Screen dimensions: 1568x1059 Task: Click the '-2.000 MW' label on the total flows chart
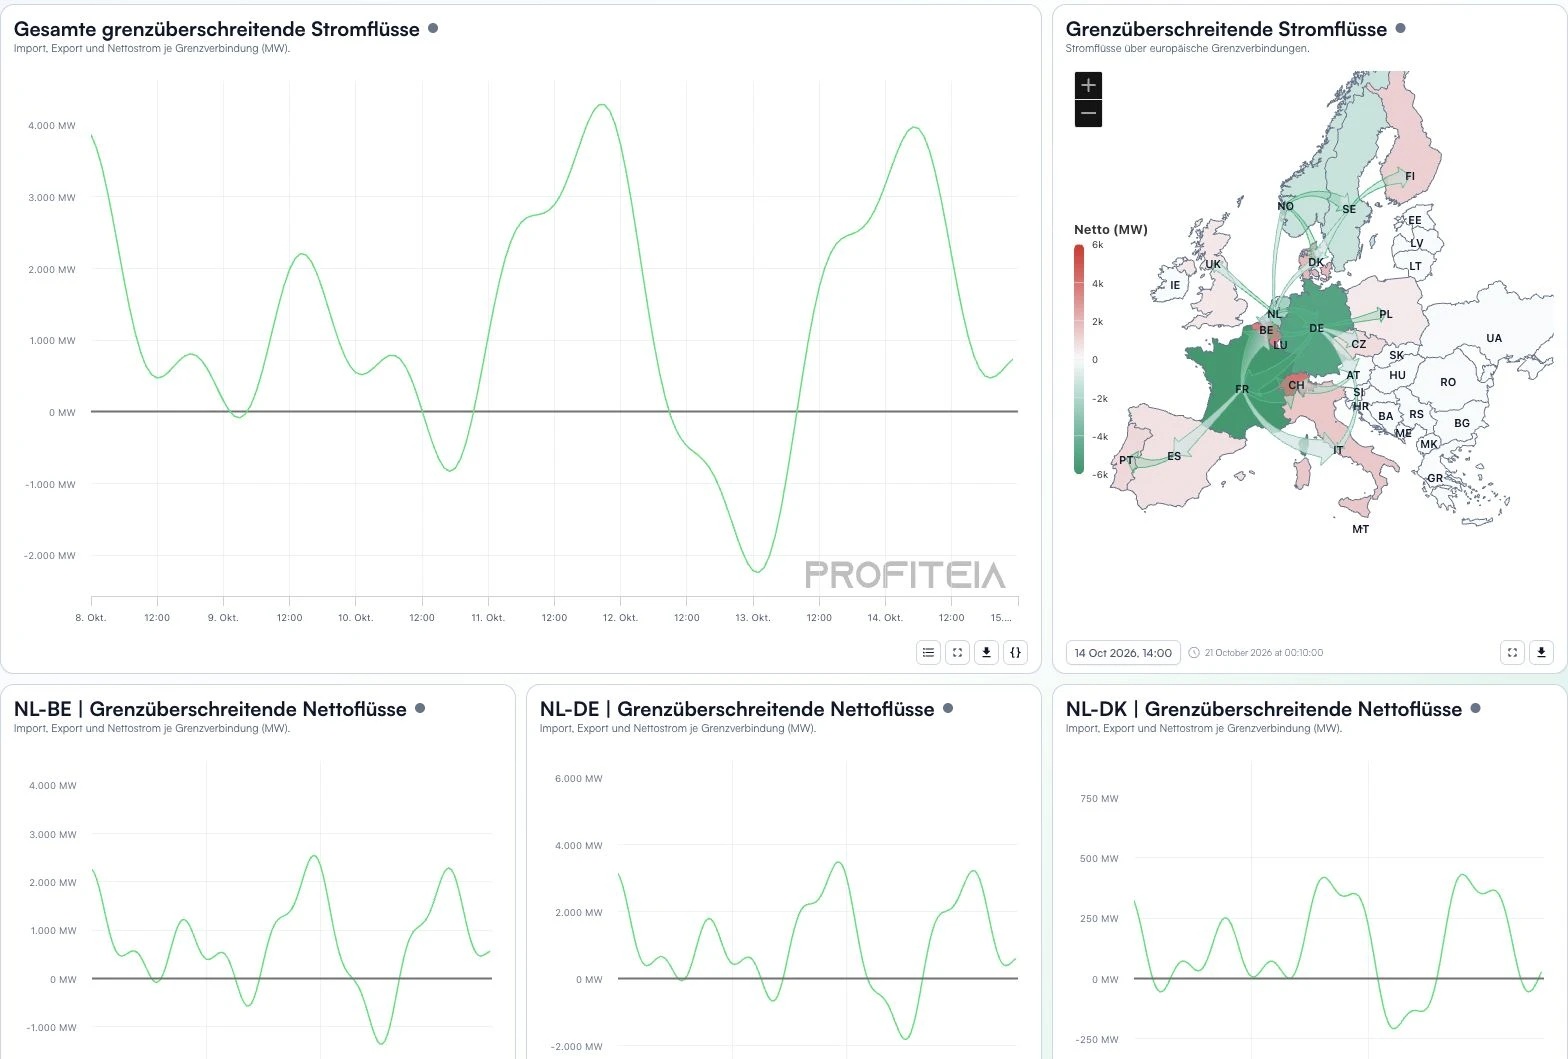click(x=50, y=556)
